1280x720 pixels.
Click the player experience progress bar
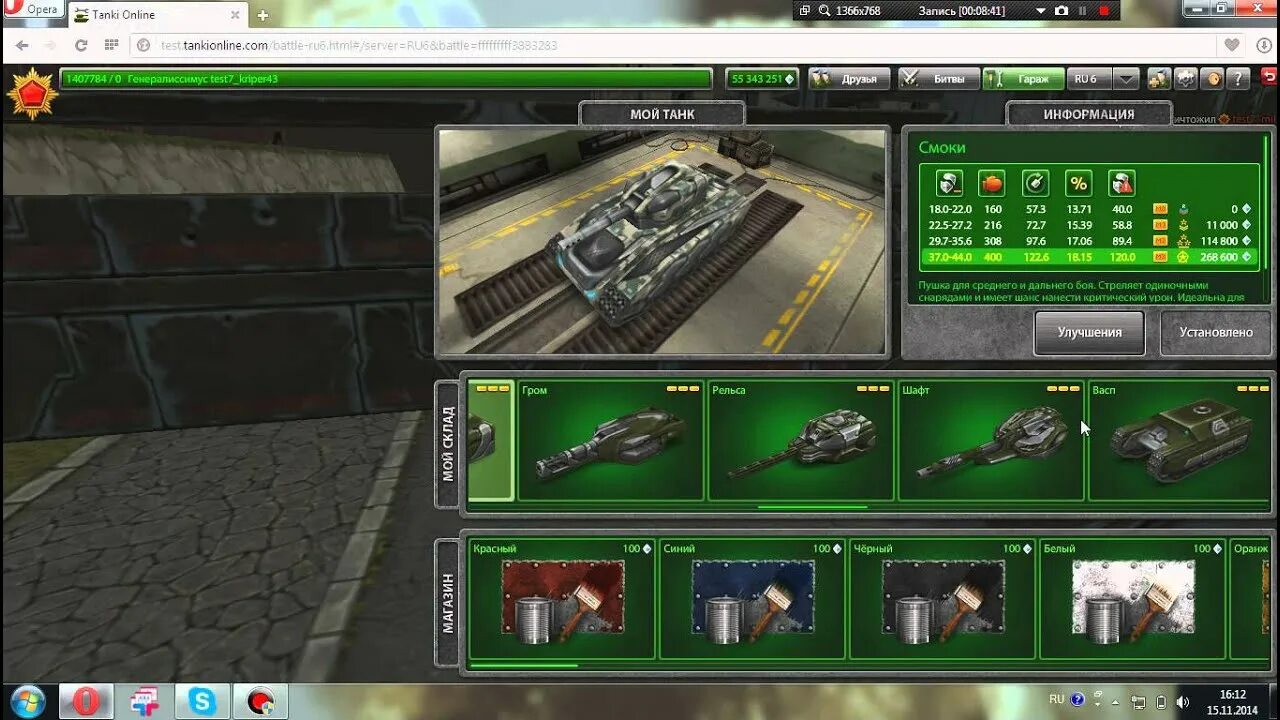click(385, 79)
